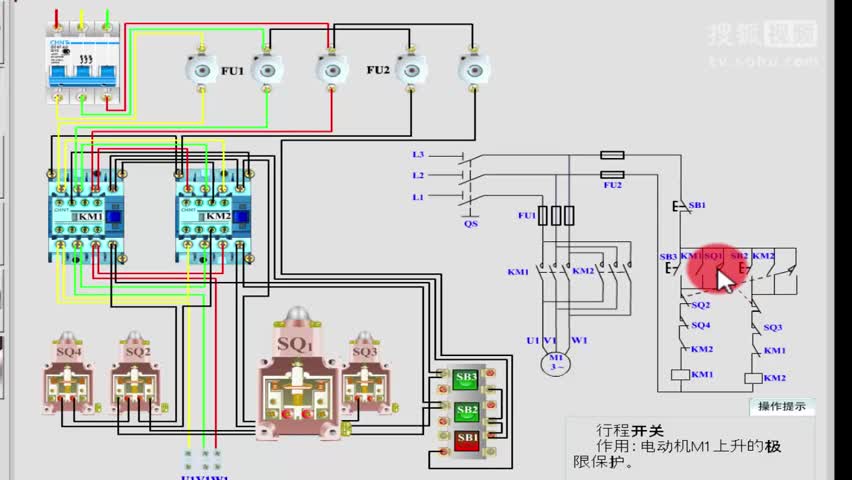Screen dimensions: 852x480
Task: Click the green SB3 push button
Action: tap(466, 379)
